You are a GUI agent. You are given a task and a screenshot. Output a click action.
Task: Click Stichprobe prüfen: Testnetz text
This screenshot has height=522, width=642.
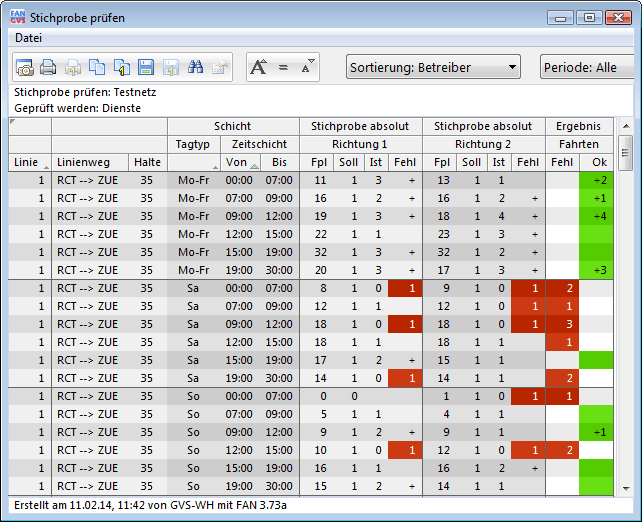pyautogui.click(x=85, y=92)
